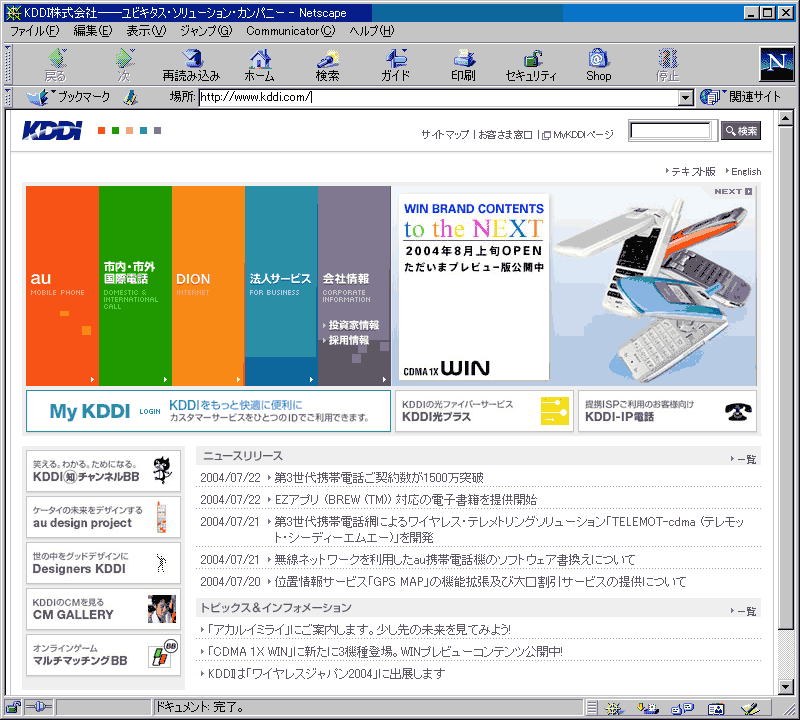The image size is (800, 720).
Task: Click the component bar grip handle
Action: coord(591,708)
